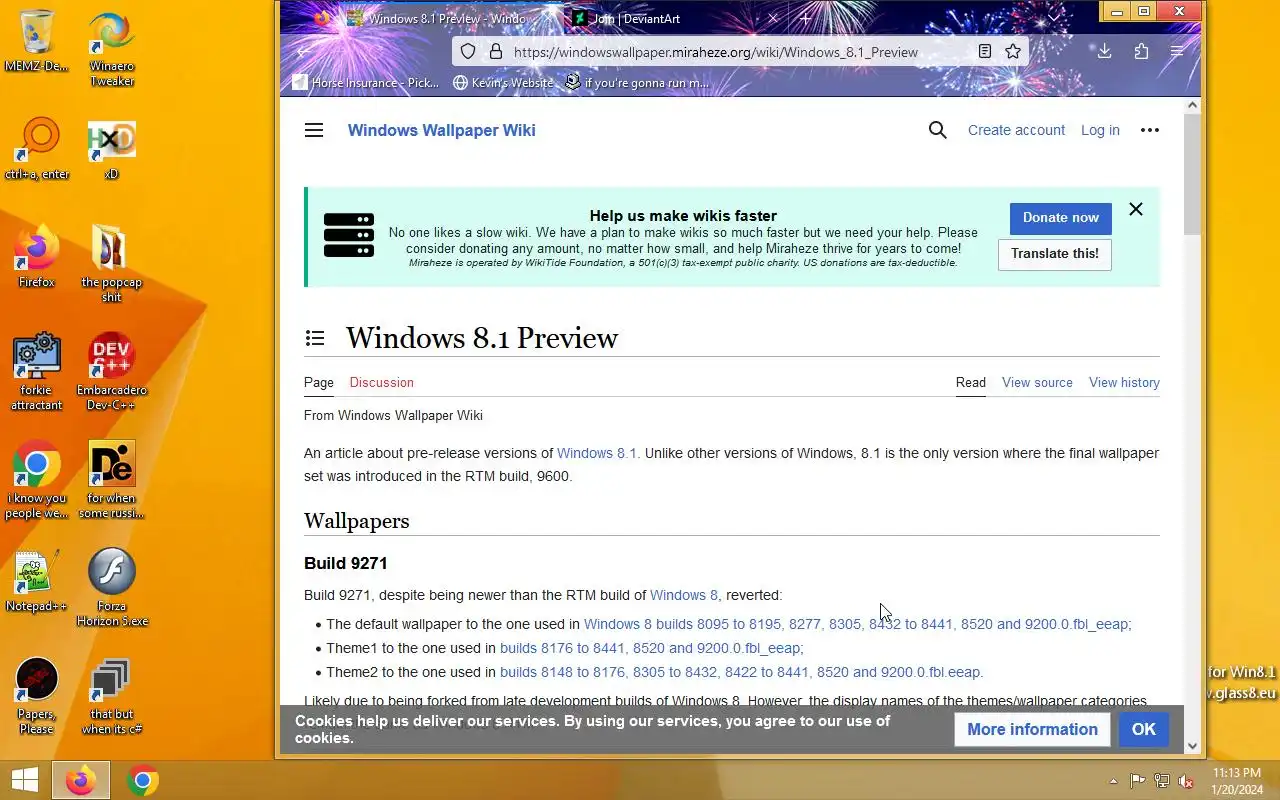Select the Page tab of the article

319,382
